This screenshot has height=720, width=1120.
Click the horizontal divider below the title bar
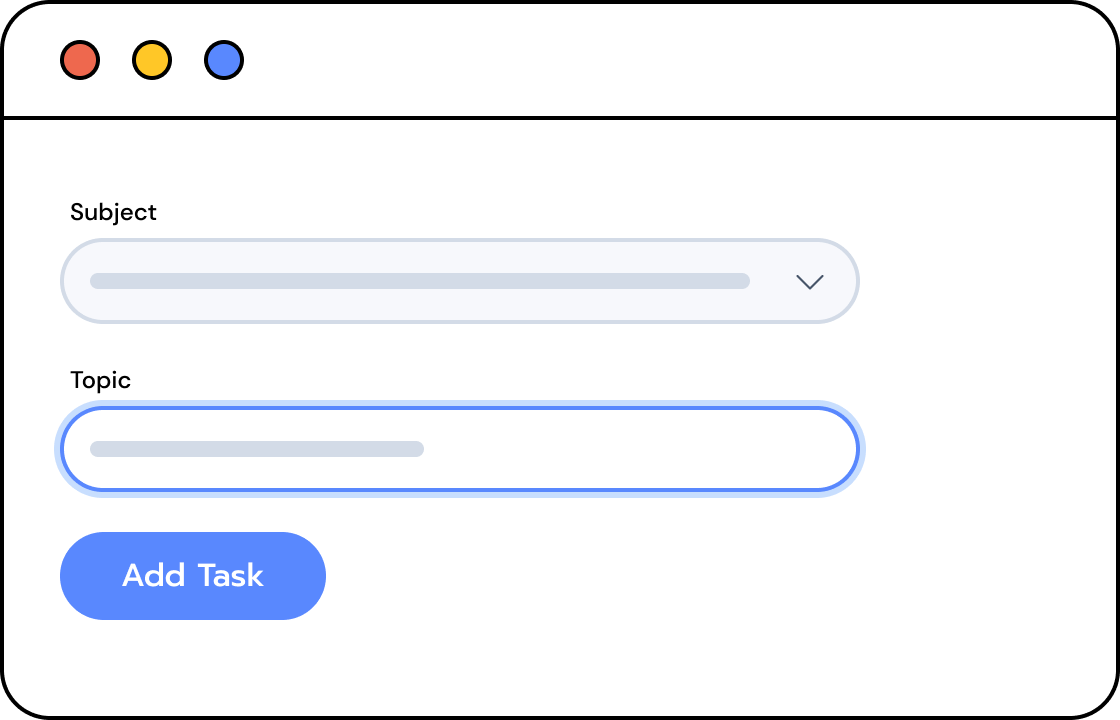click(x=560, y=117)
